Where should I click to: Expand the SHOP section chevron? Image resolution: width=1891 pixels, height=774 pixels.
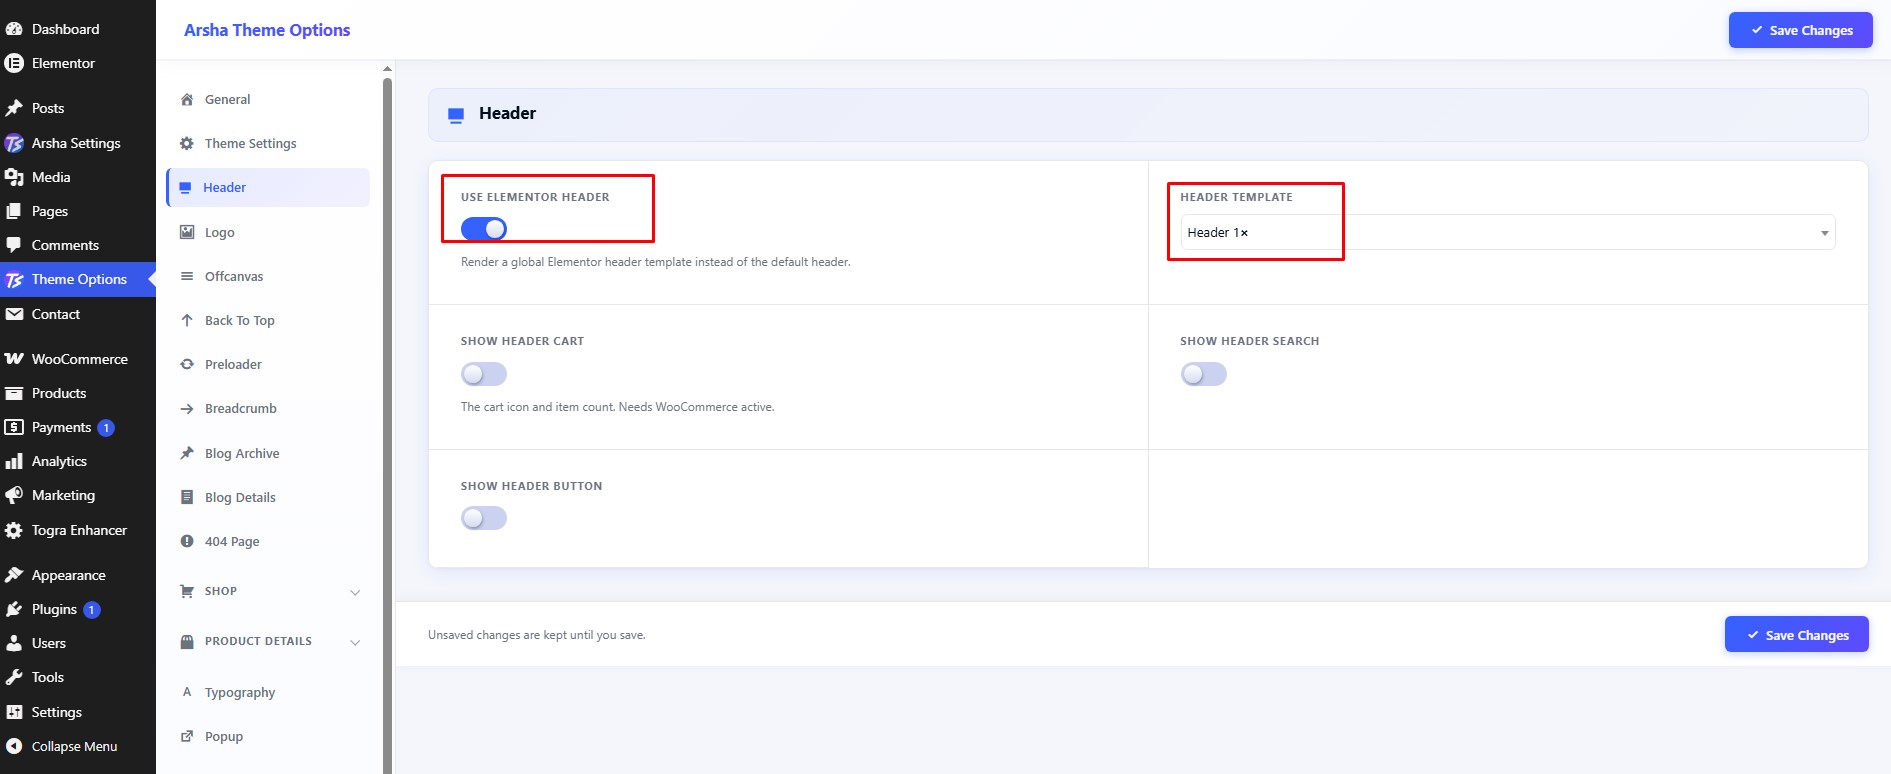[355, 592]
